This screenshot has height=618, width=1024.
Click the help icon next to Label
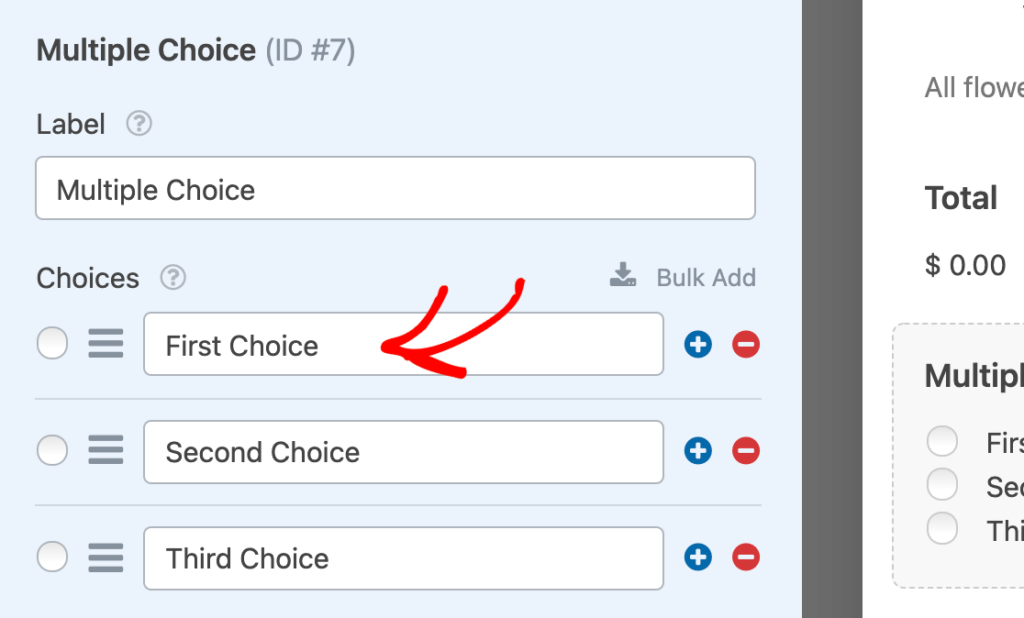click(139, 124)
